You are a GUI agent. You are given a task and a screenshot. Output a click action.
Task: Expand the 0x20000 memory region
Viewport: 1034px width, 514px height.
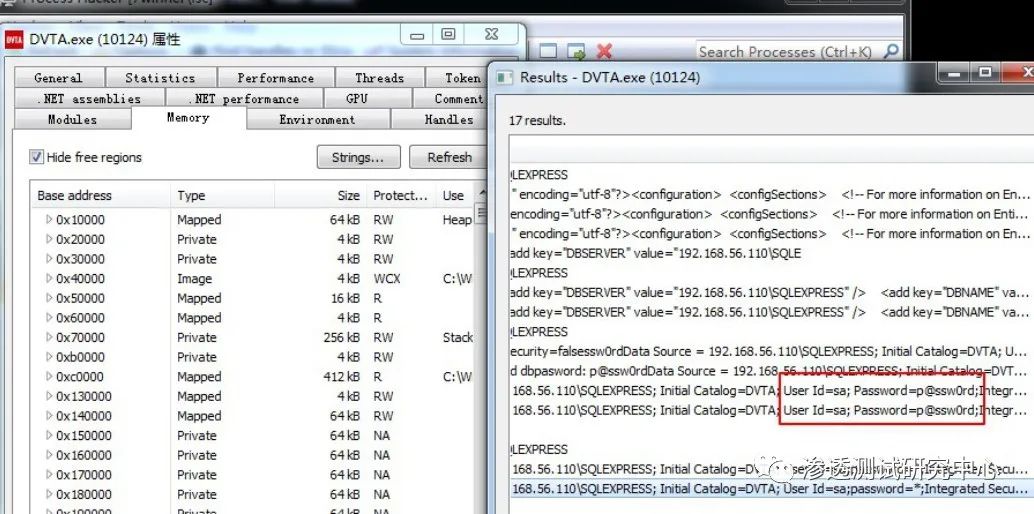[49, 240]
